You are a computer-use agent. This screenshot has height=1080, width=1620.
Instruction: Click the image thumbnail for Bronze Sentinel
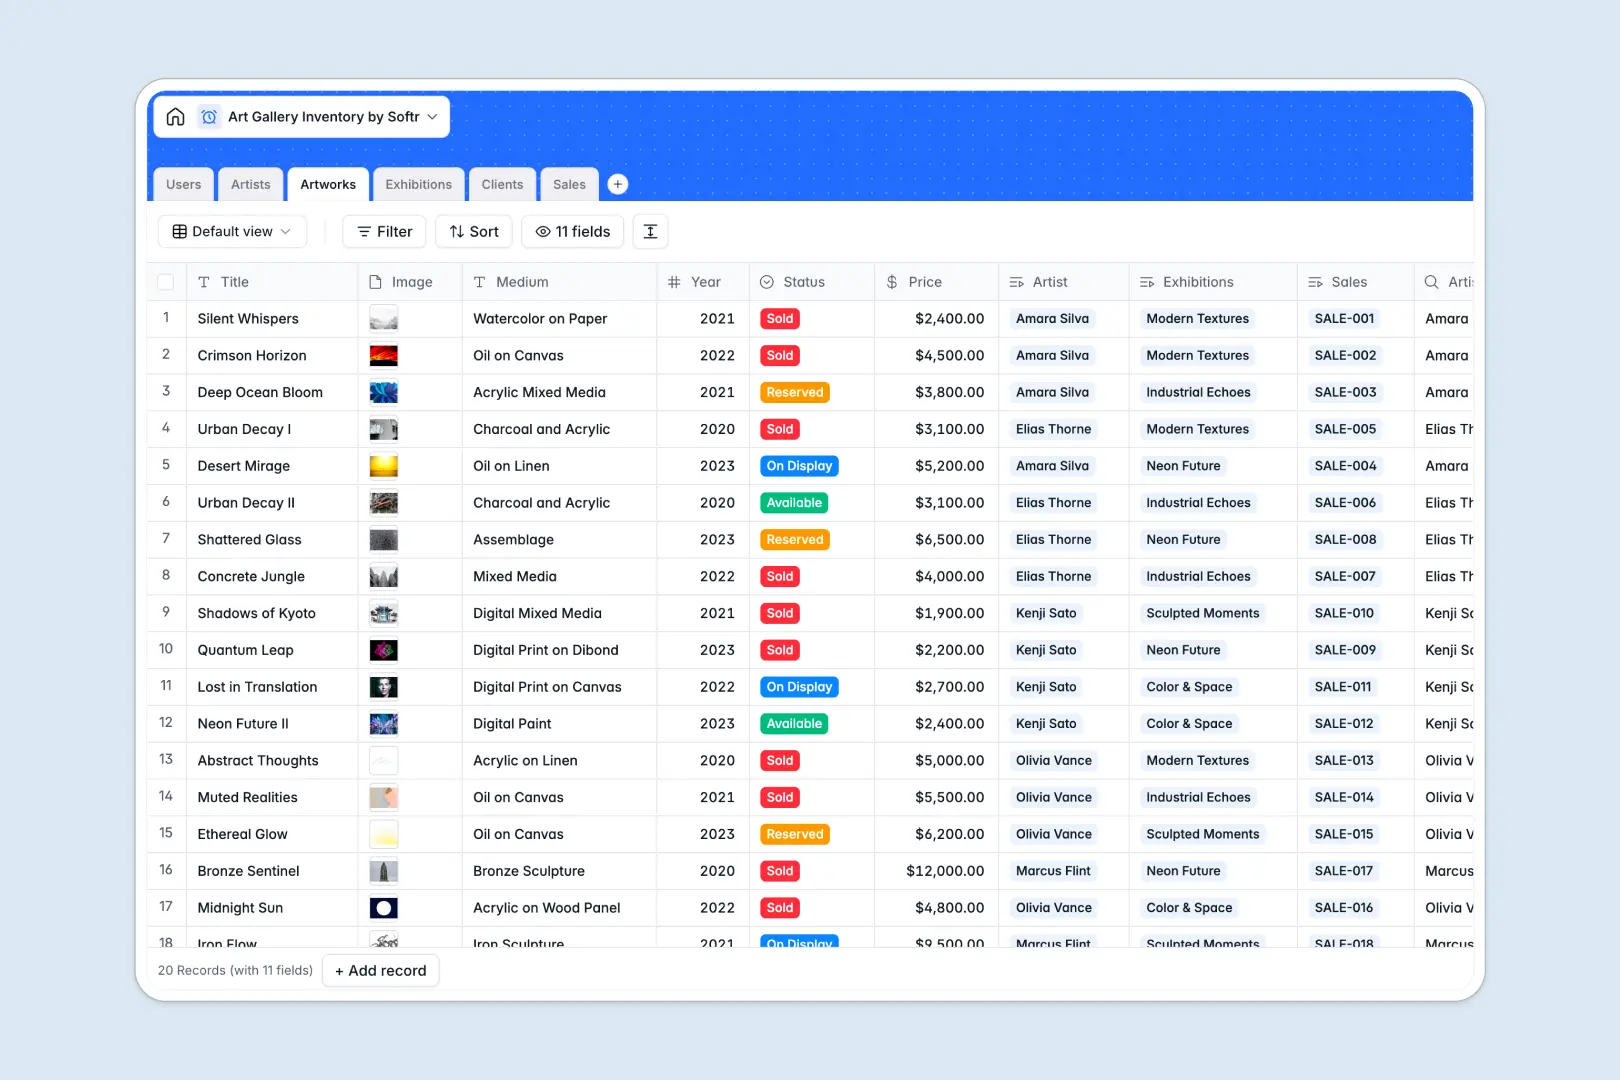pyautogui.click(x=383, y=871)
